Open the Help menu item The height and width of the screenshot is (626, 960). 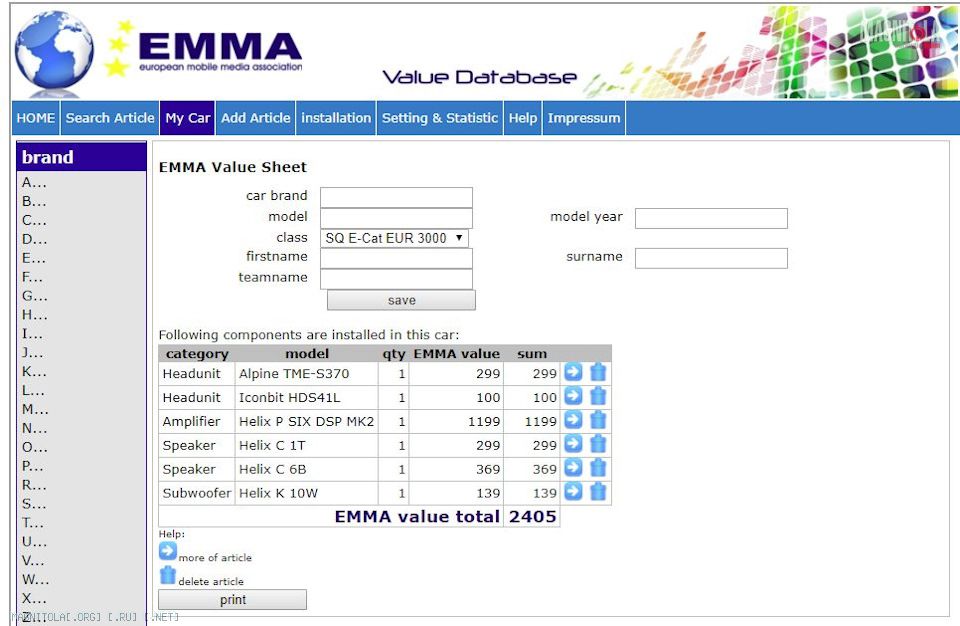coord(523,118)
